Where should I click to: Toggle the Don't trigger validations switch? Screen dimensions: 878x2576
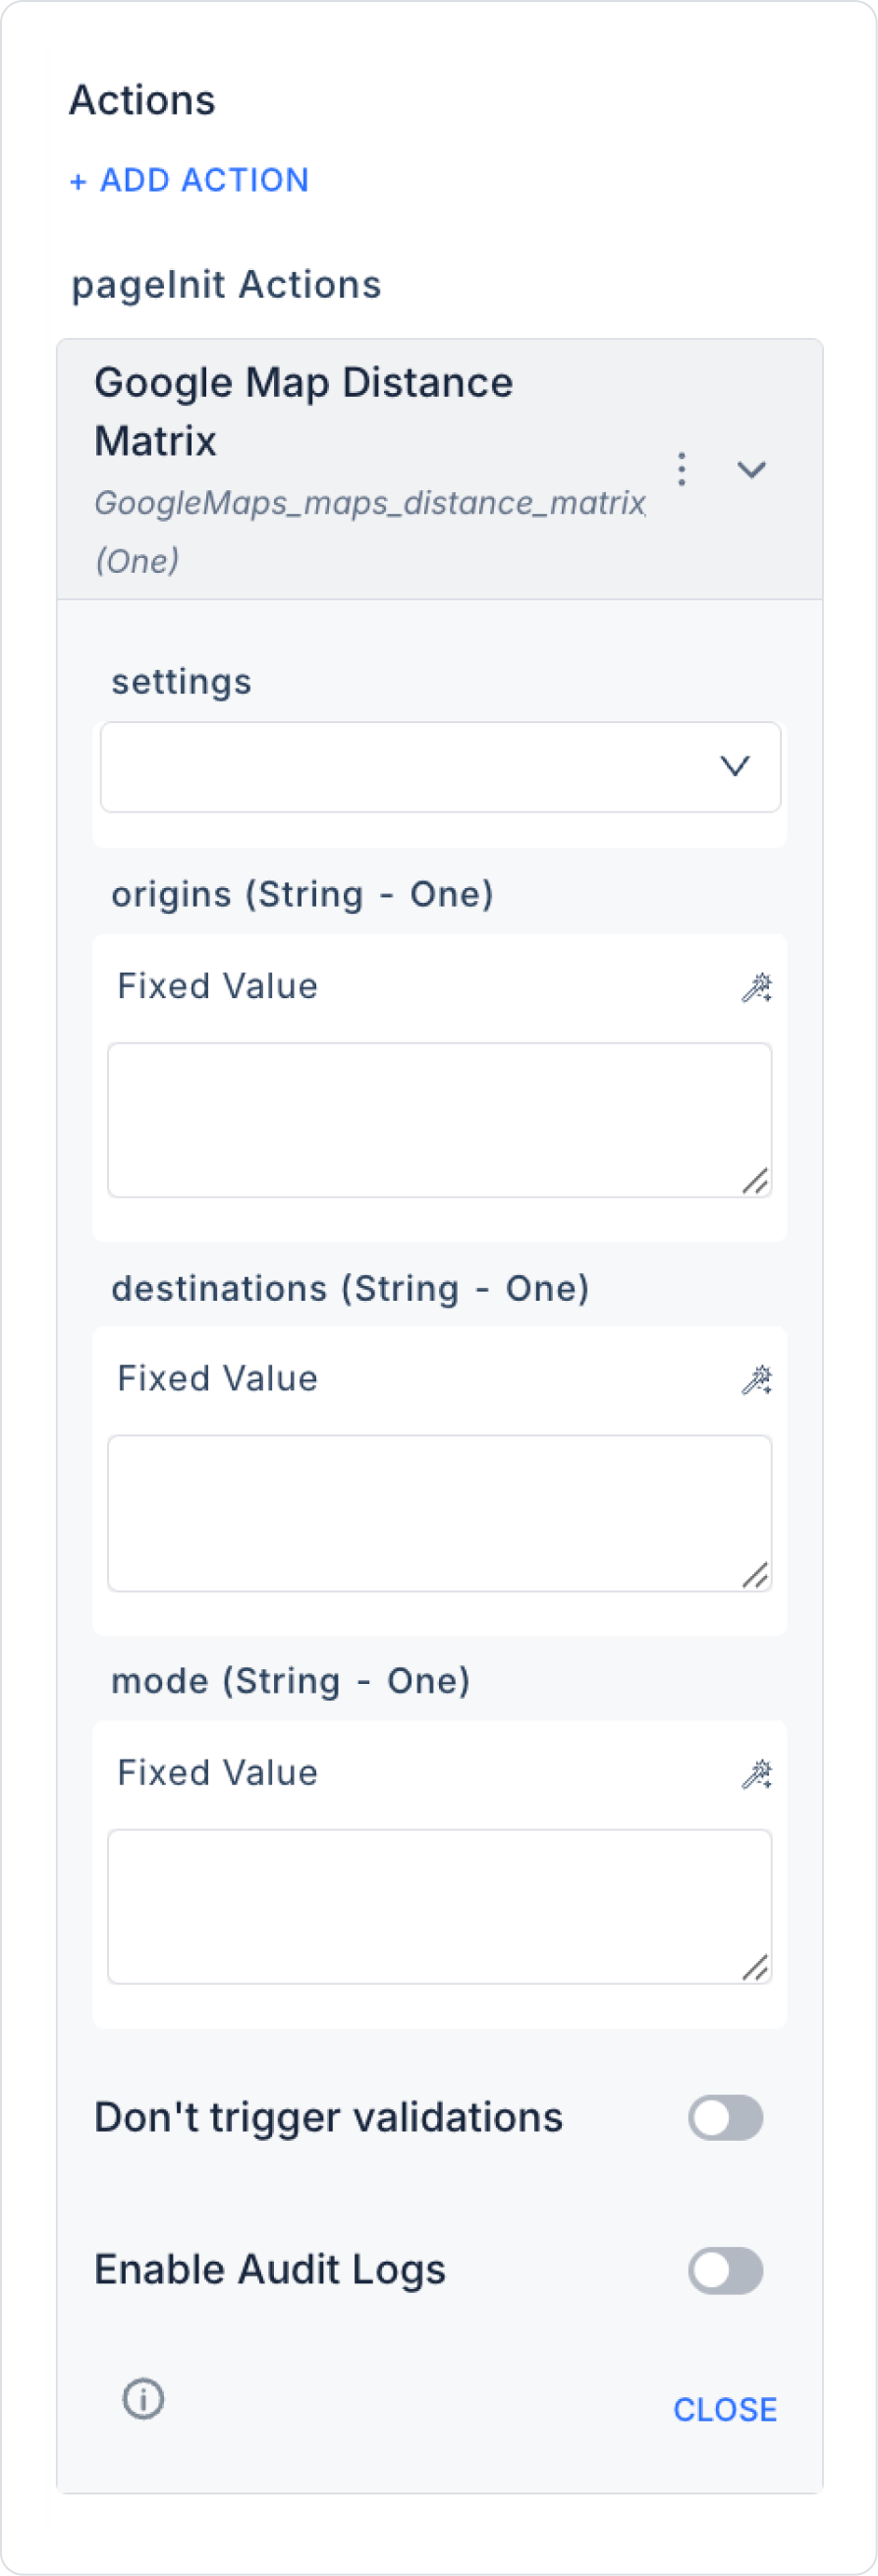point(725,2118)
